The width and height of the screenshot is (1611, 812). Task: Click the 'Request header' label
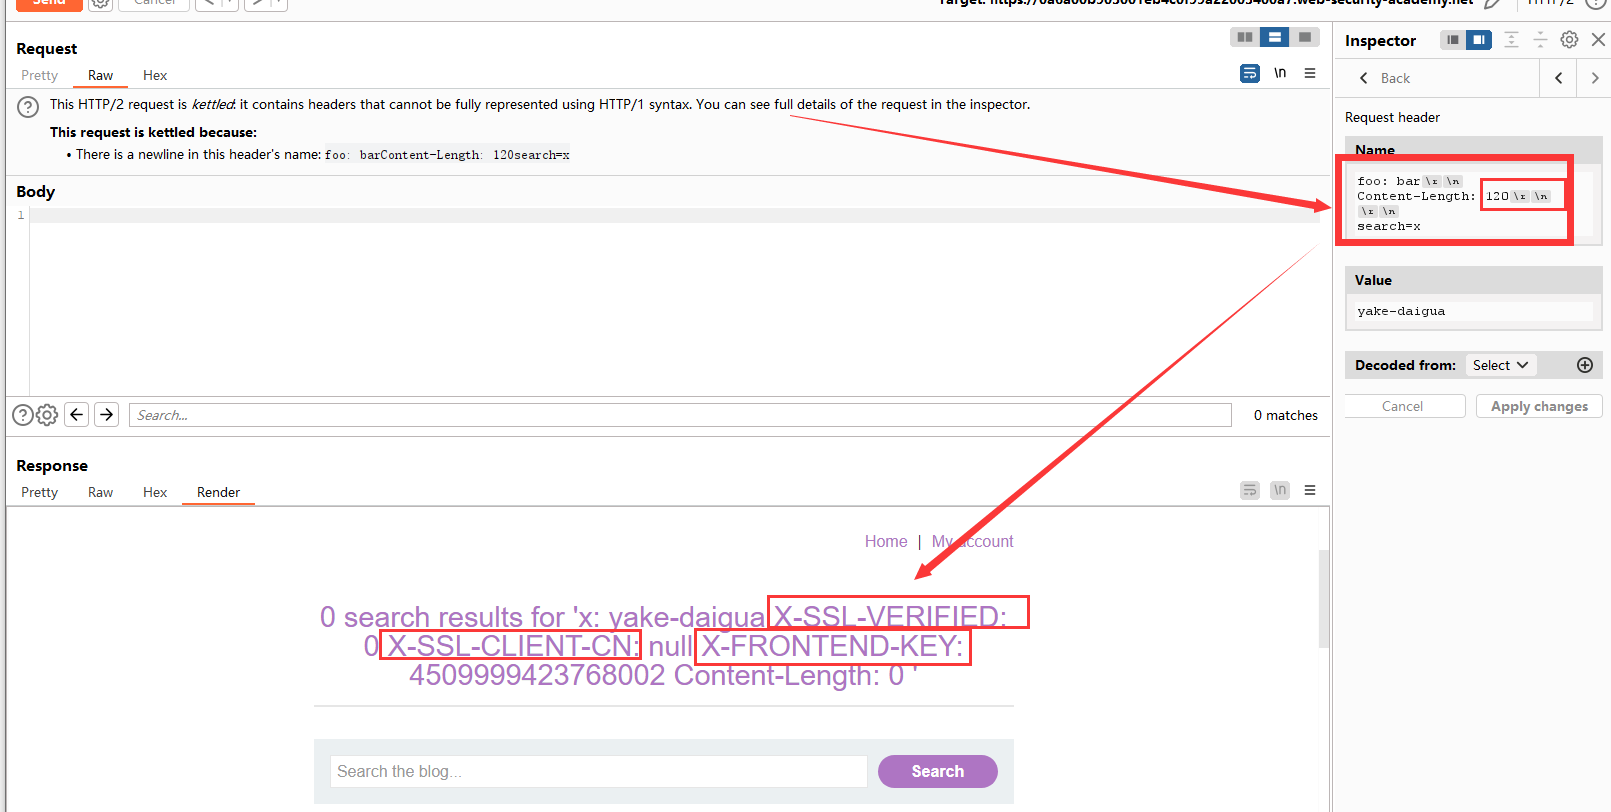pos(1392,117)
